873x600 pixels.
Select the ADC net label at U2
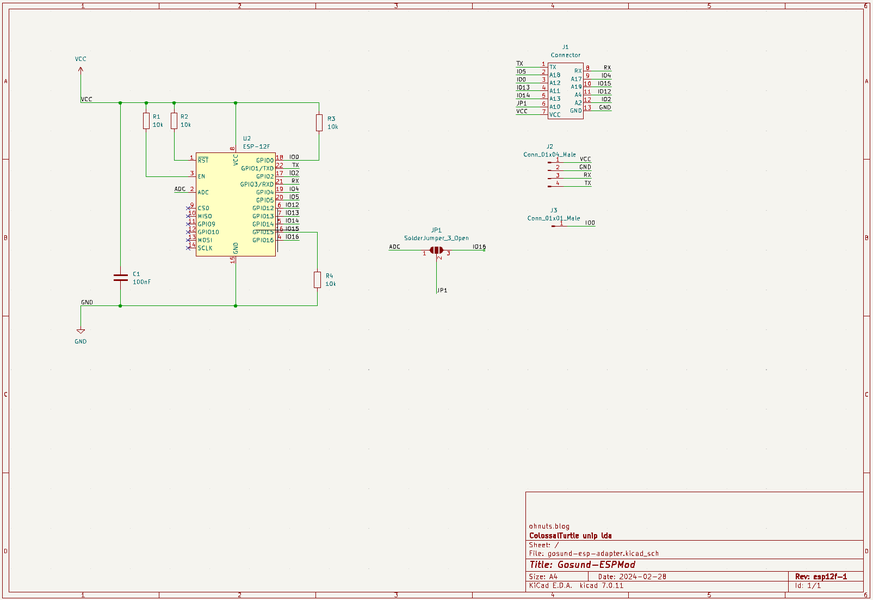[179, 189]
